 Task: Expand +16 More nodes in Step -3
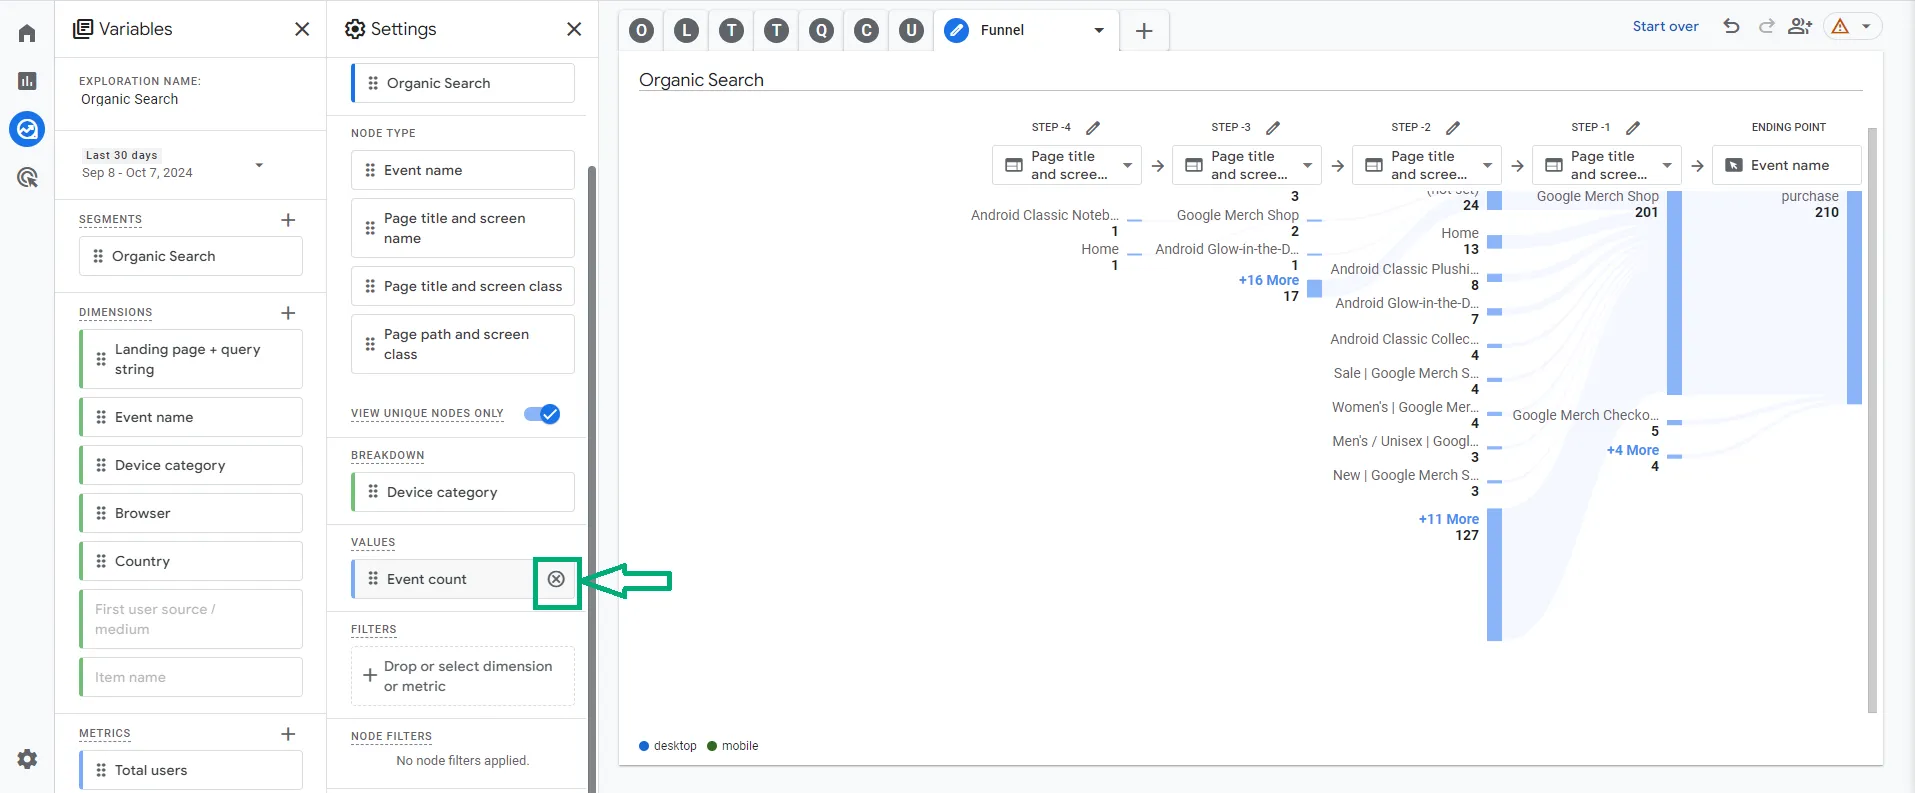[x=1268, y=280]
